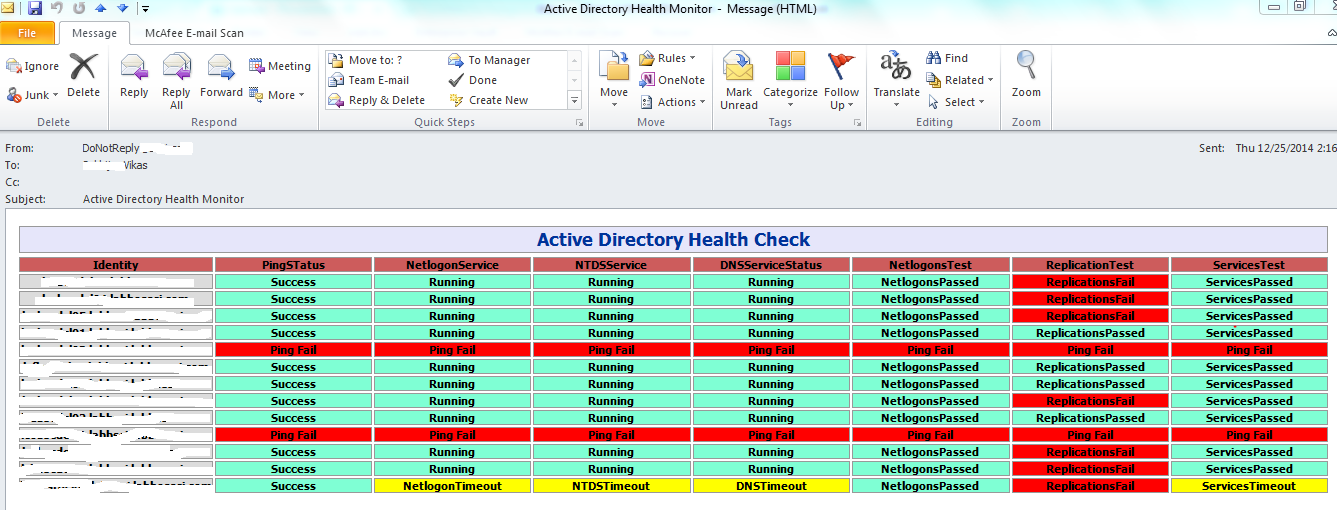Apply the Done quick step
Viewport: 1337px width, 510px height.
tap(472, 80)
